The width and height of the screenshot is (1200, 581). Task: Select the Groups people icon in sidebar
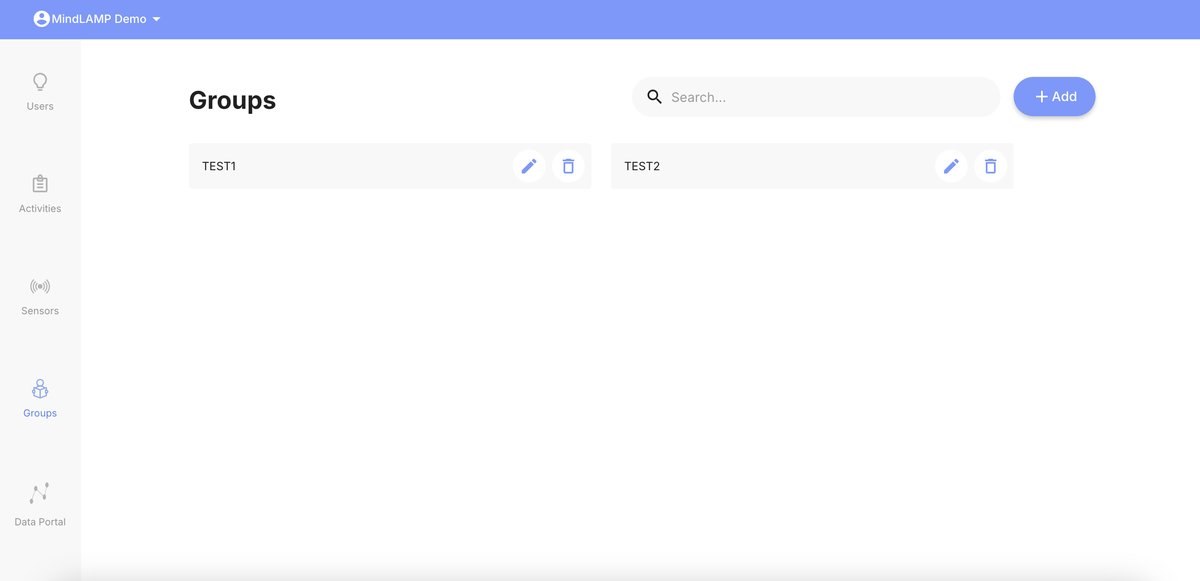coord(40,389)
